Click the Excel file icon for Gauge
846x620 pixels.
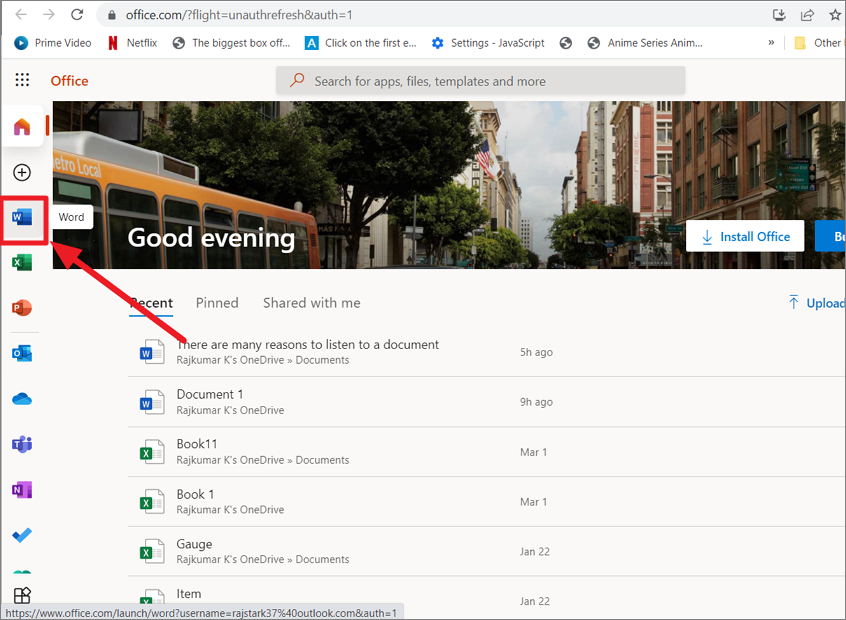tap(152, 551)
